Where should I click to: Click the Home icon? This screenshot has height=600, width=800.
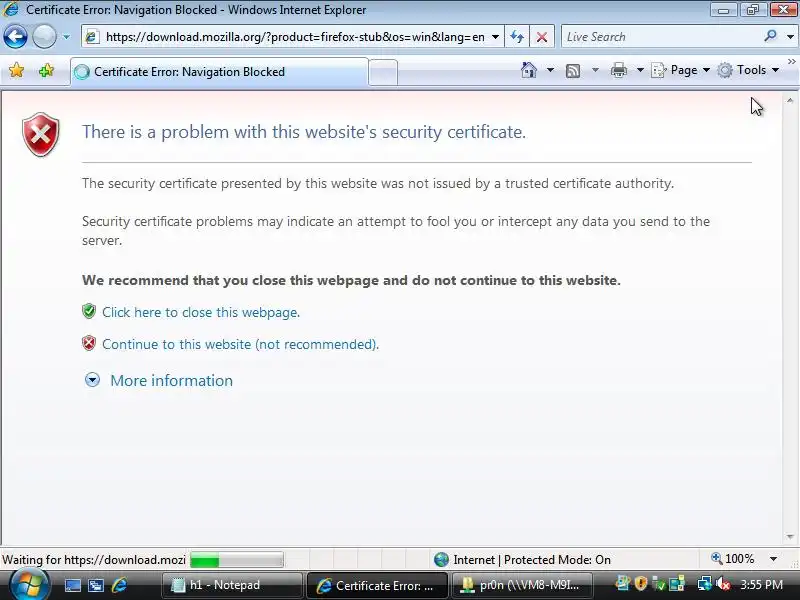(x=529, y=70)
